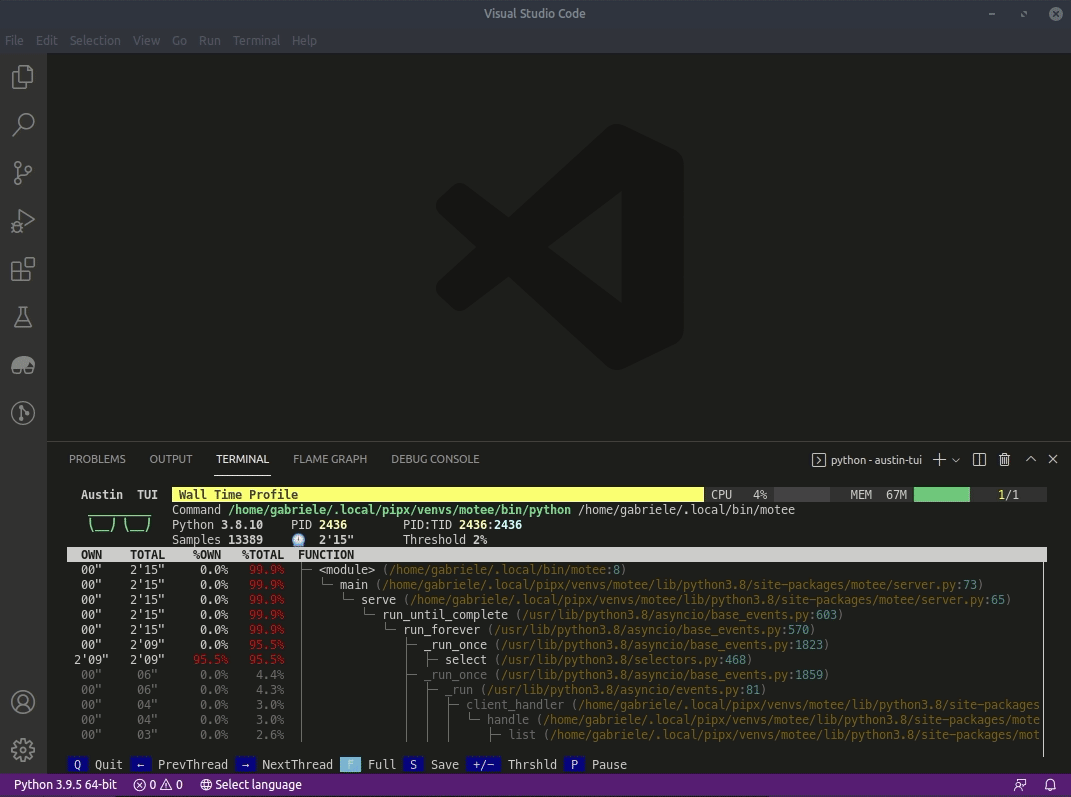This screenshot has height=797, width=1071.
Task: Split the terminal panel
Action: (x=979, y=460)
